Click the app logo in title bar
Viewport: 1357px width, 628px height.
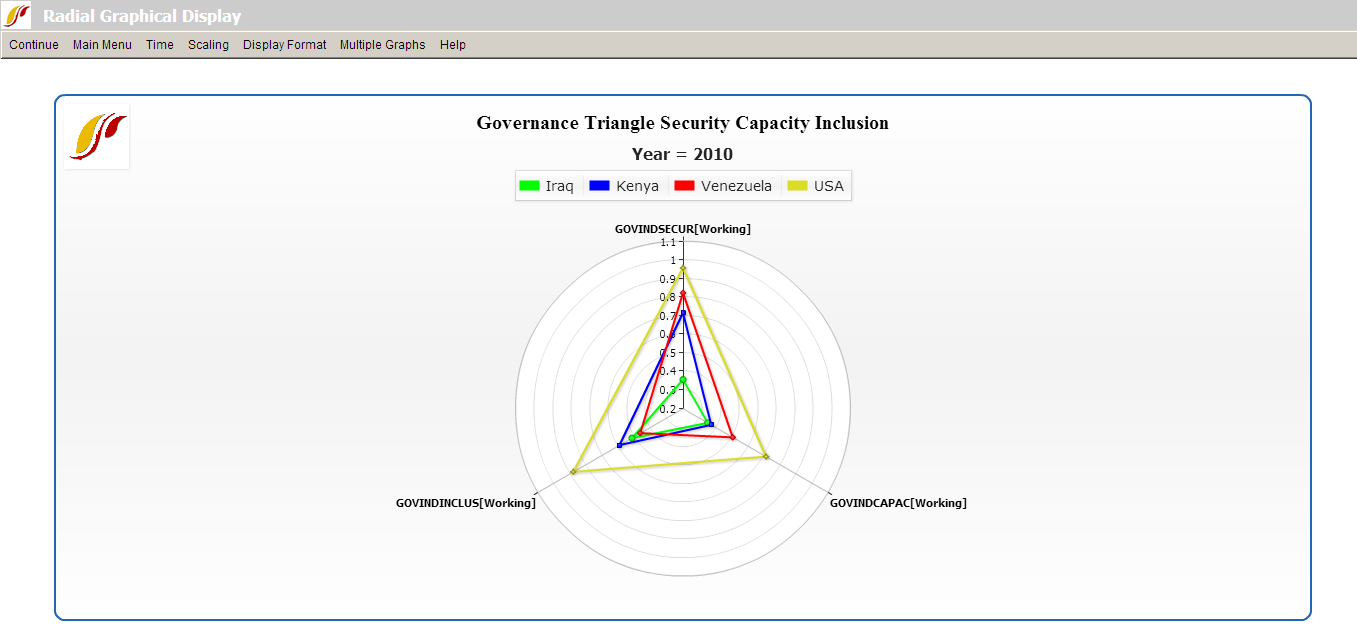[x=17, y=15]
